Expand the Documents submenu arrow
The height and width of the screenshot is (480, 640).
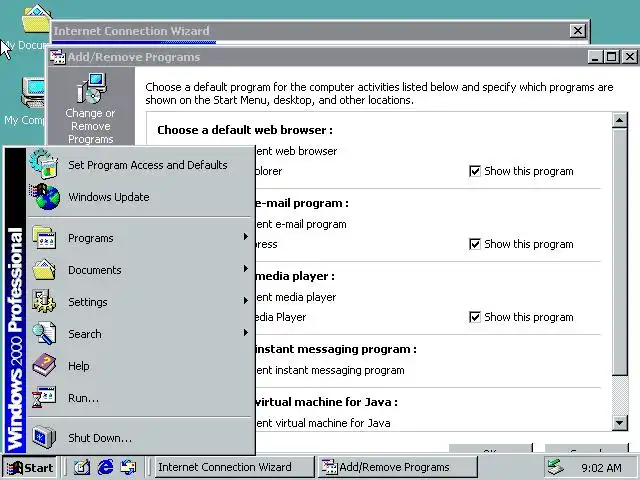pyautogui.click(x=245, y=269)
